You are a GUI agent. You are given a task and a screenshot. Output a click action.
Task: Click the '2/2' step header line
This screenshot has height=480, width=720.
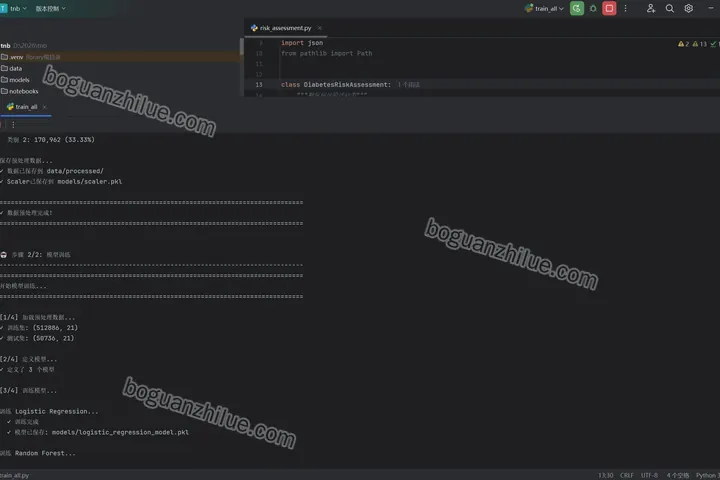coord(35,254)
